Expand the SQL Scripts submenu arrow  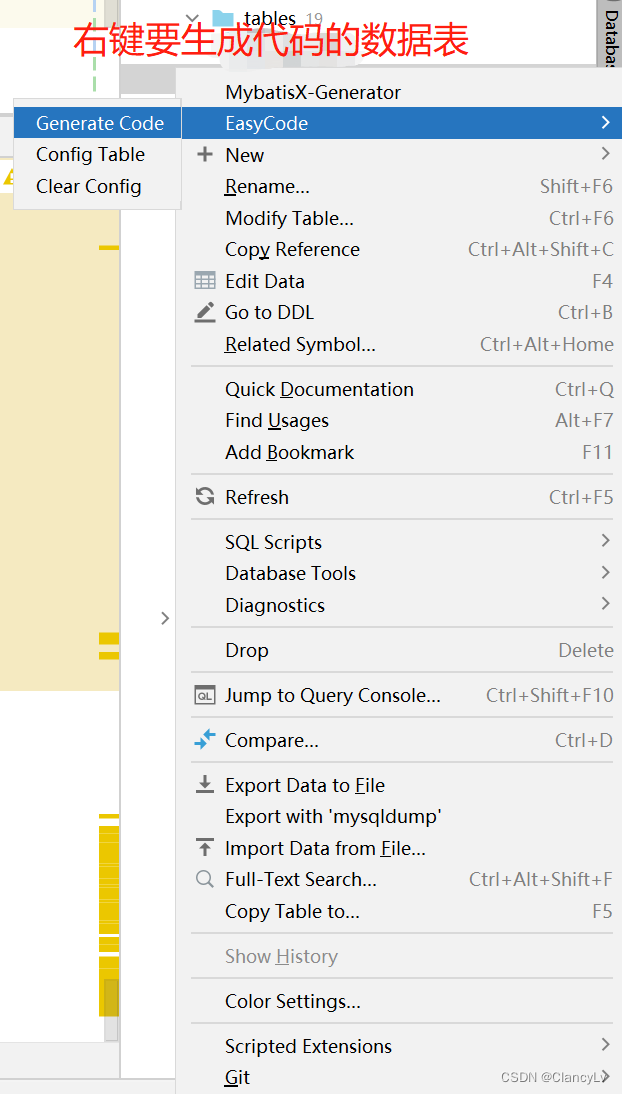pyautogui.click(x=605, y=541)
